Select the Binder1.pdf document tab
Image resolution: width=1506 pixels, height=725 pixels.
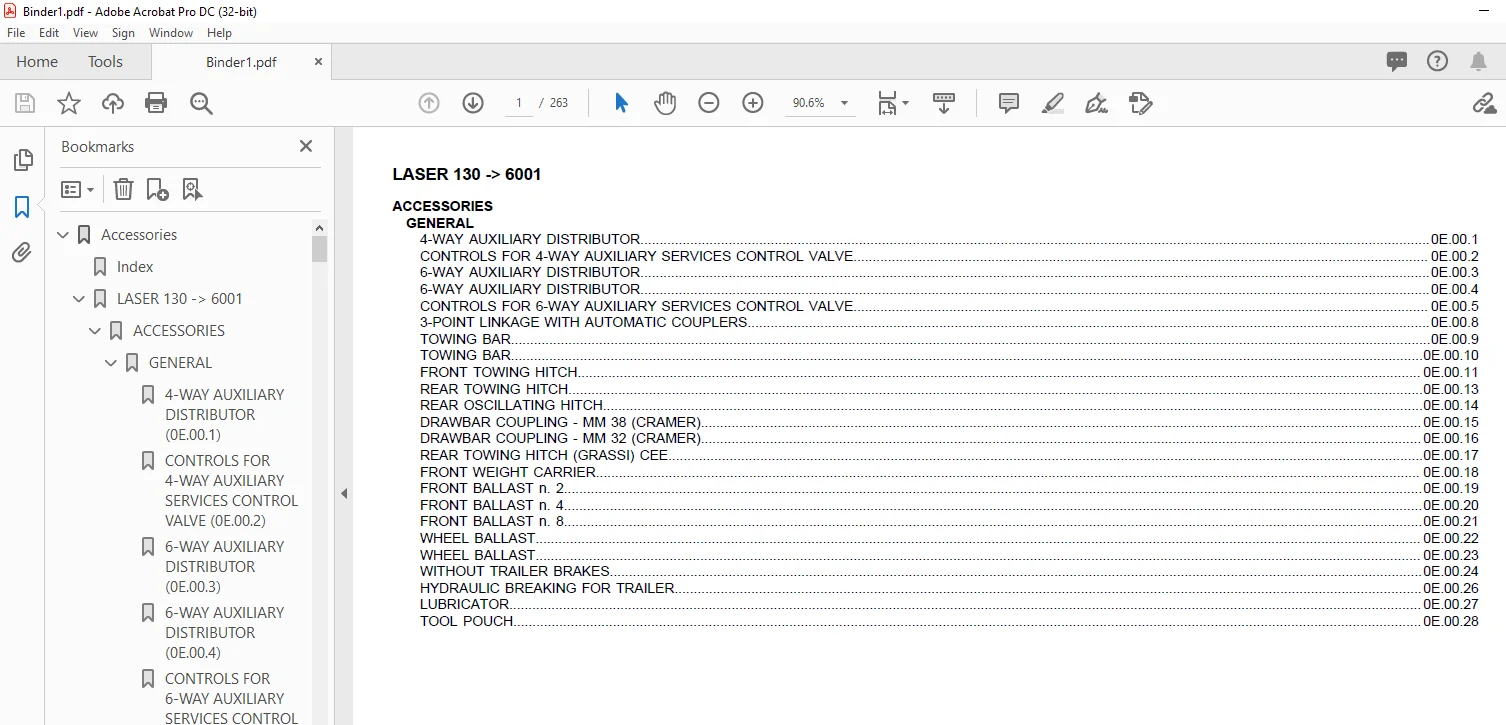[241, 61]
